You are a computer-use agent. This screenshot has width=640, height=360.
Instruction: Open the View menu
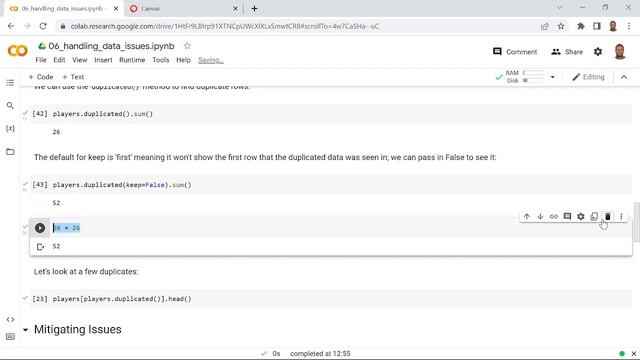[80, 60]
